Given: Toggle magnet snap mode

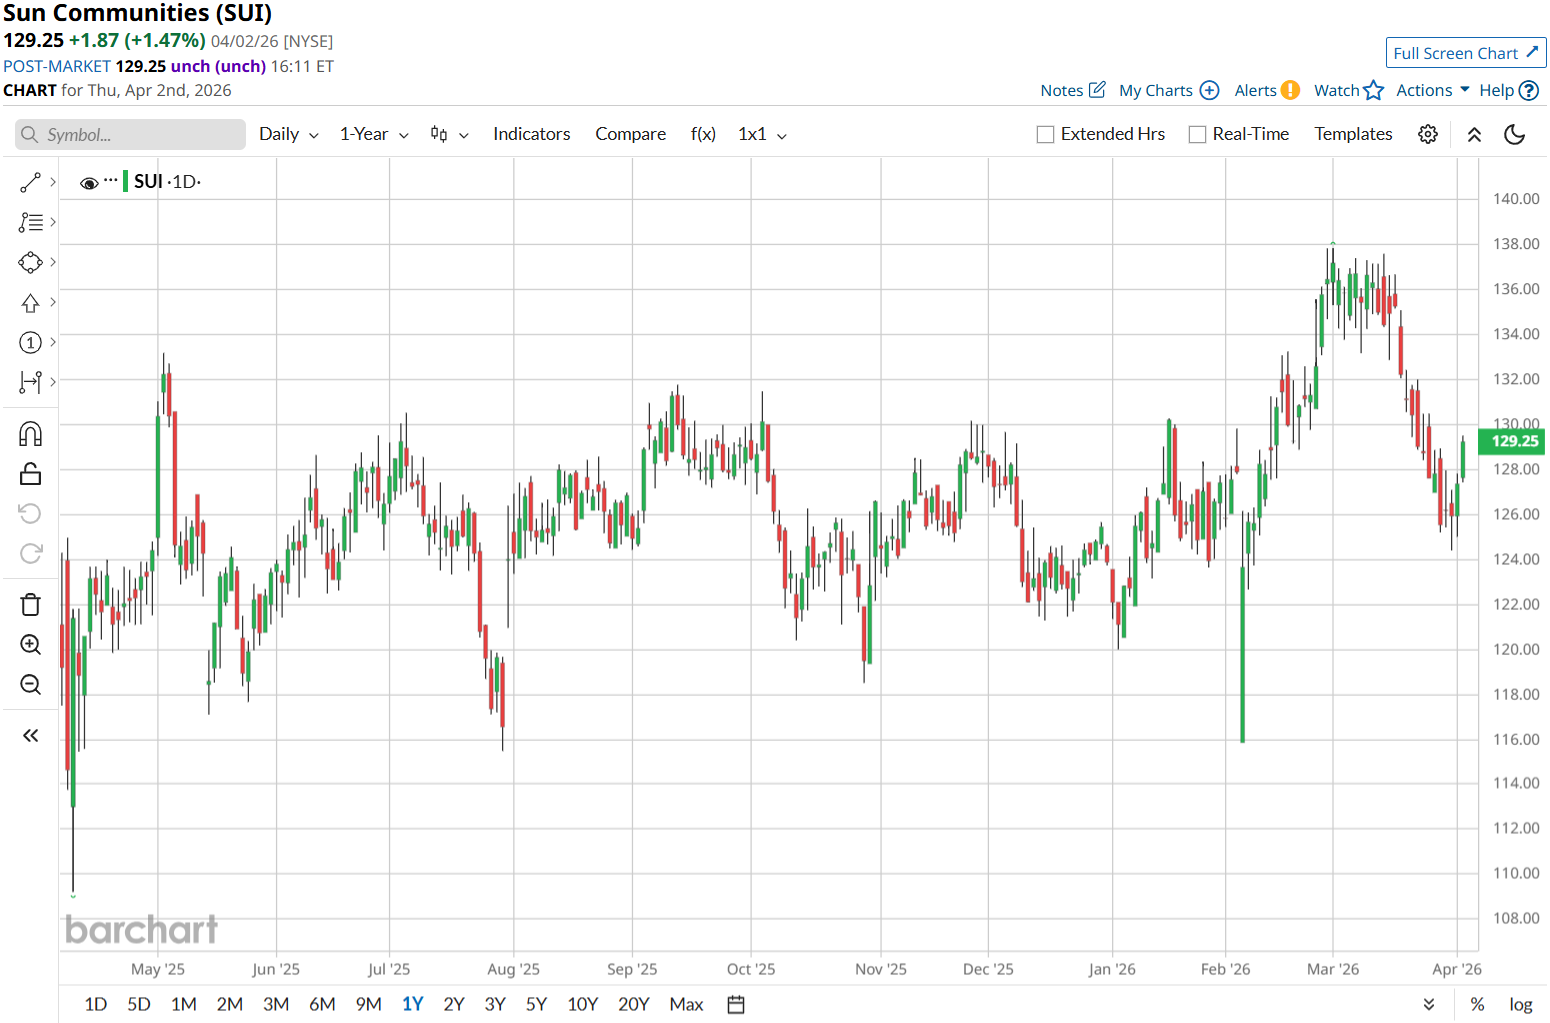Looking at the screenshot, I should (30, 434).
